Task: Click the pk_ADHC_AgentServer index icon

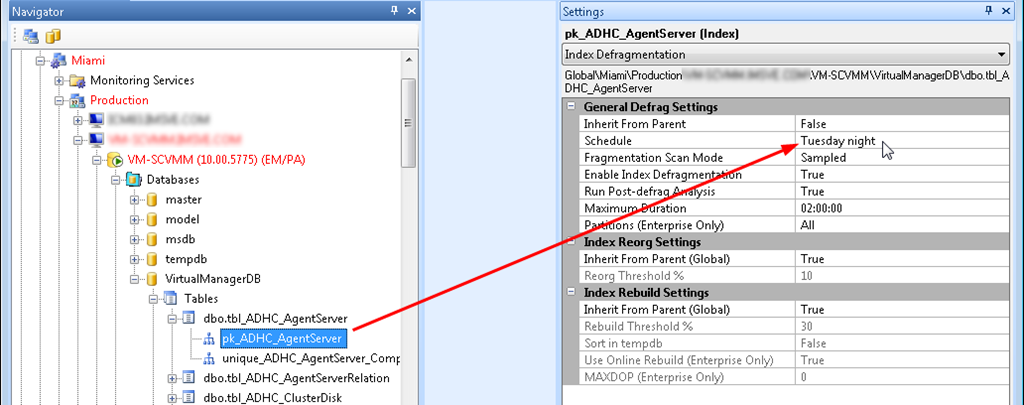Action: [x=209, y=339]
